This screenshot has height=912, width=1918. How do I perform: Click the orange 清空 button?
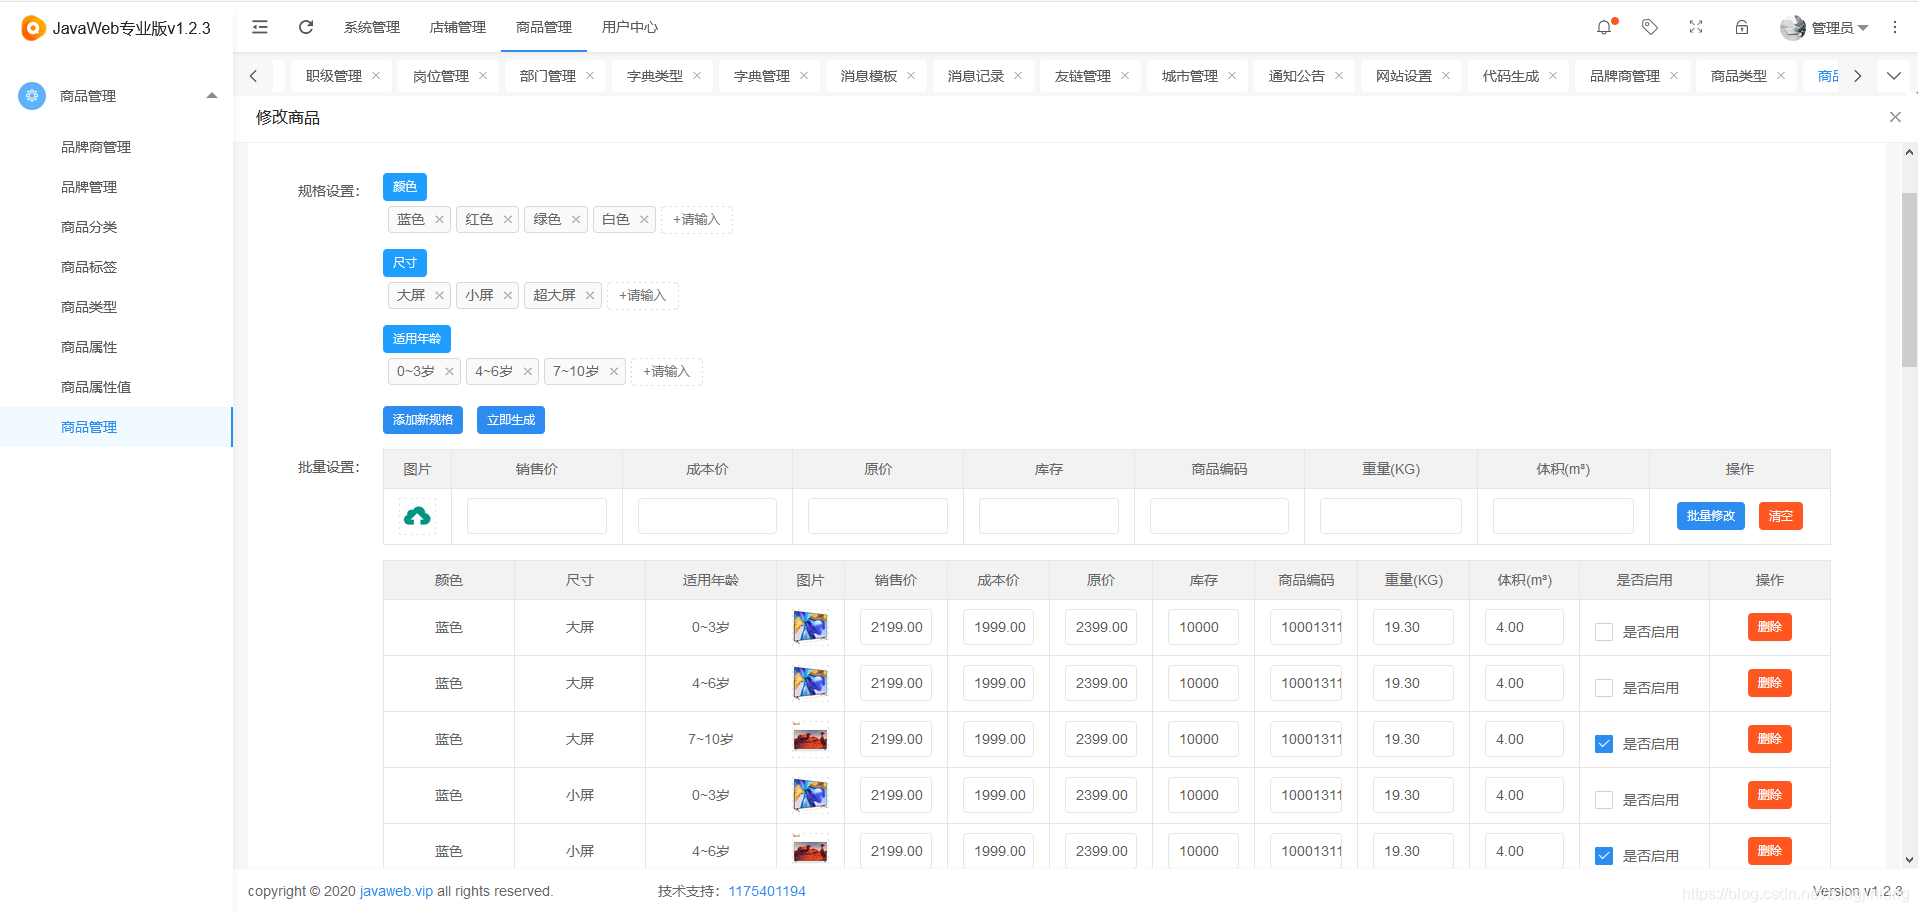point(1781,516)
